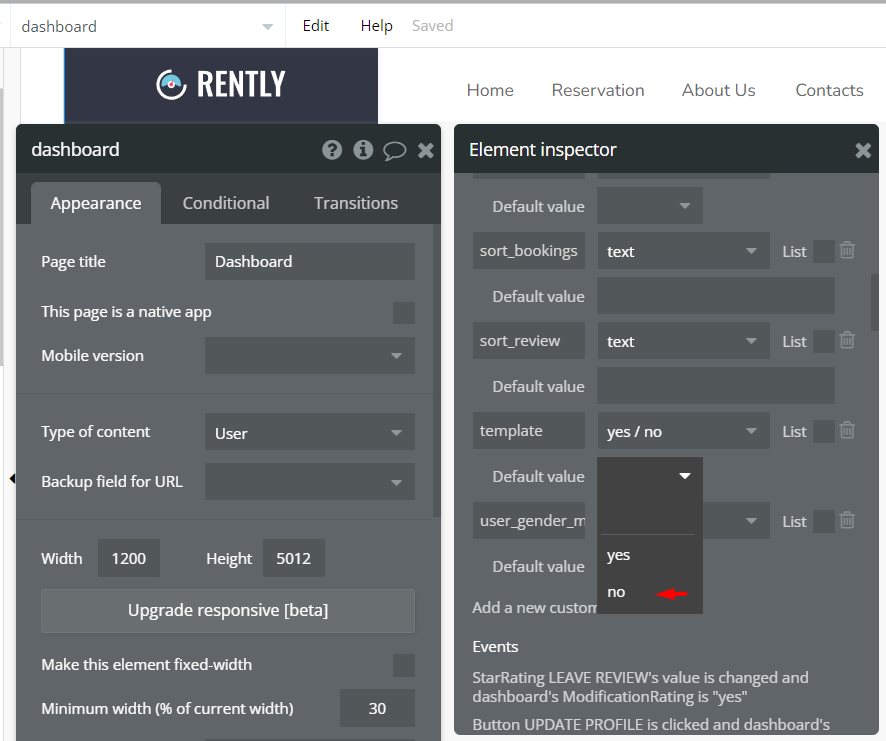The height and width of the screenshot is (741, 886).
Task: Delete the sort_bookings custom state via trash icon
Action: (847, 251)
